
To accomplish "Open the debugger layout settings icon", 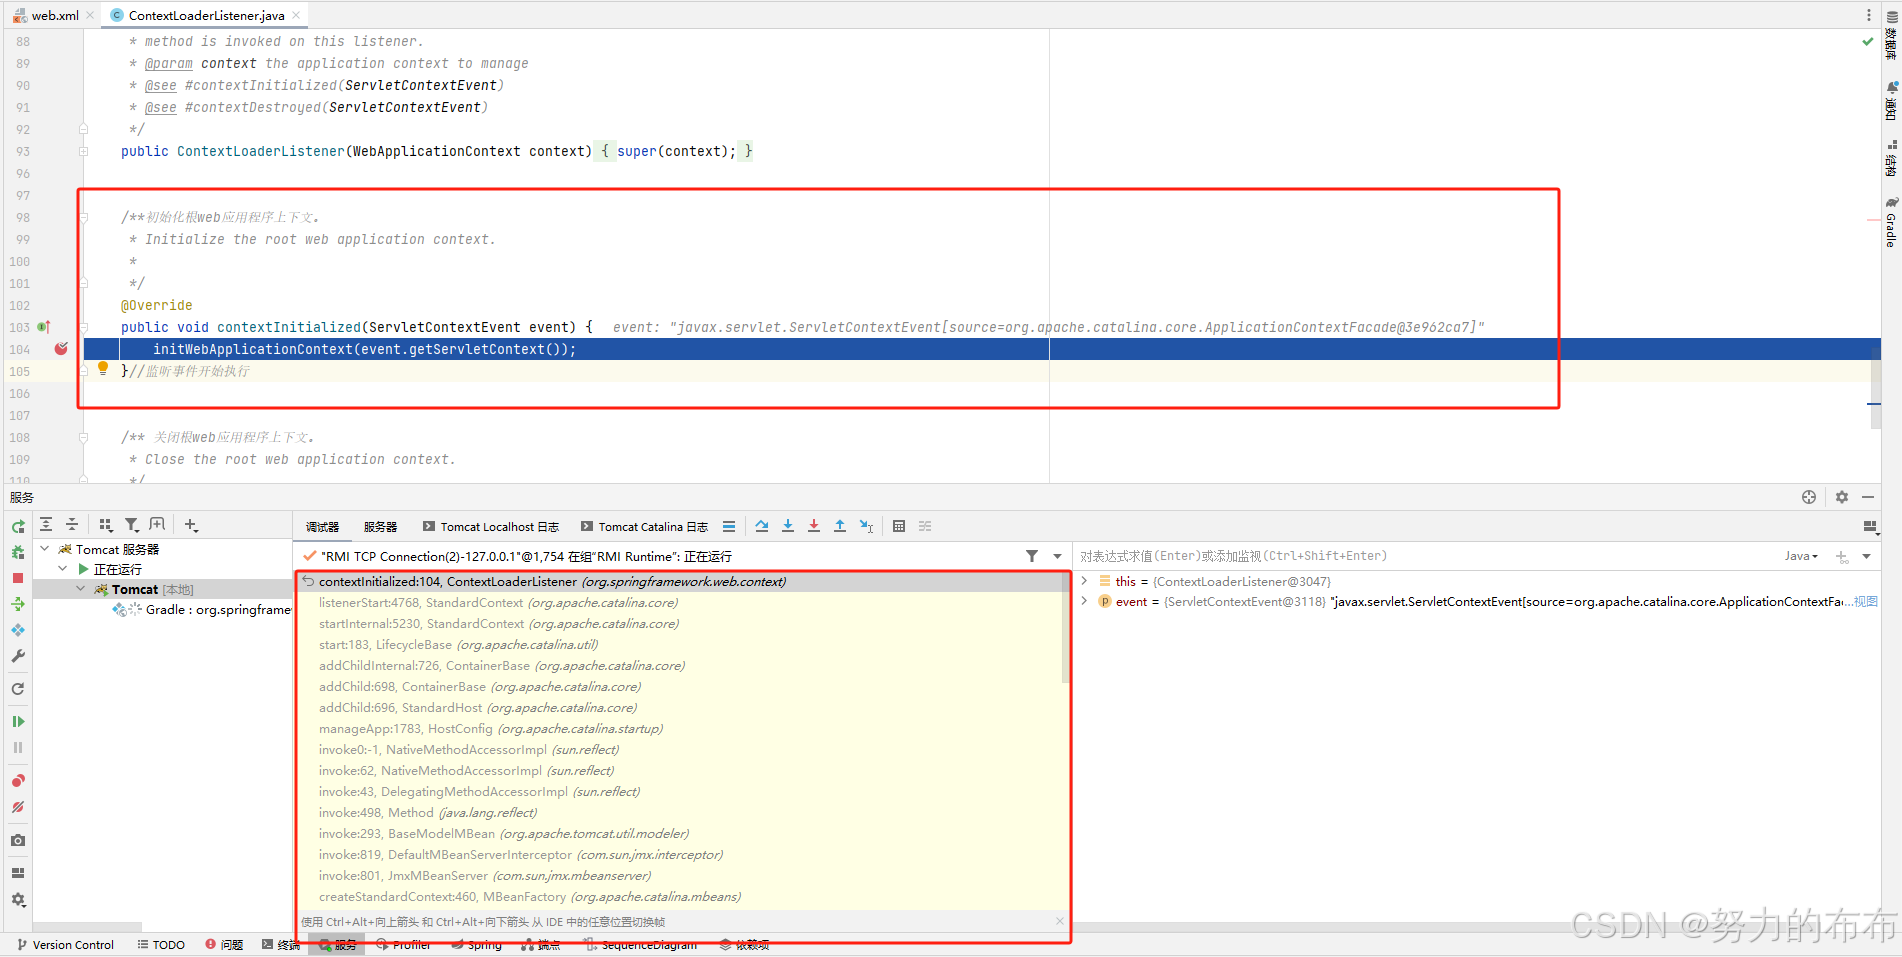I will [1870, 527].
